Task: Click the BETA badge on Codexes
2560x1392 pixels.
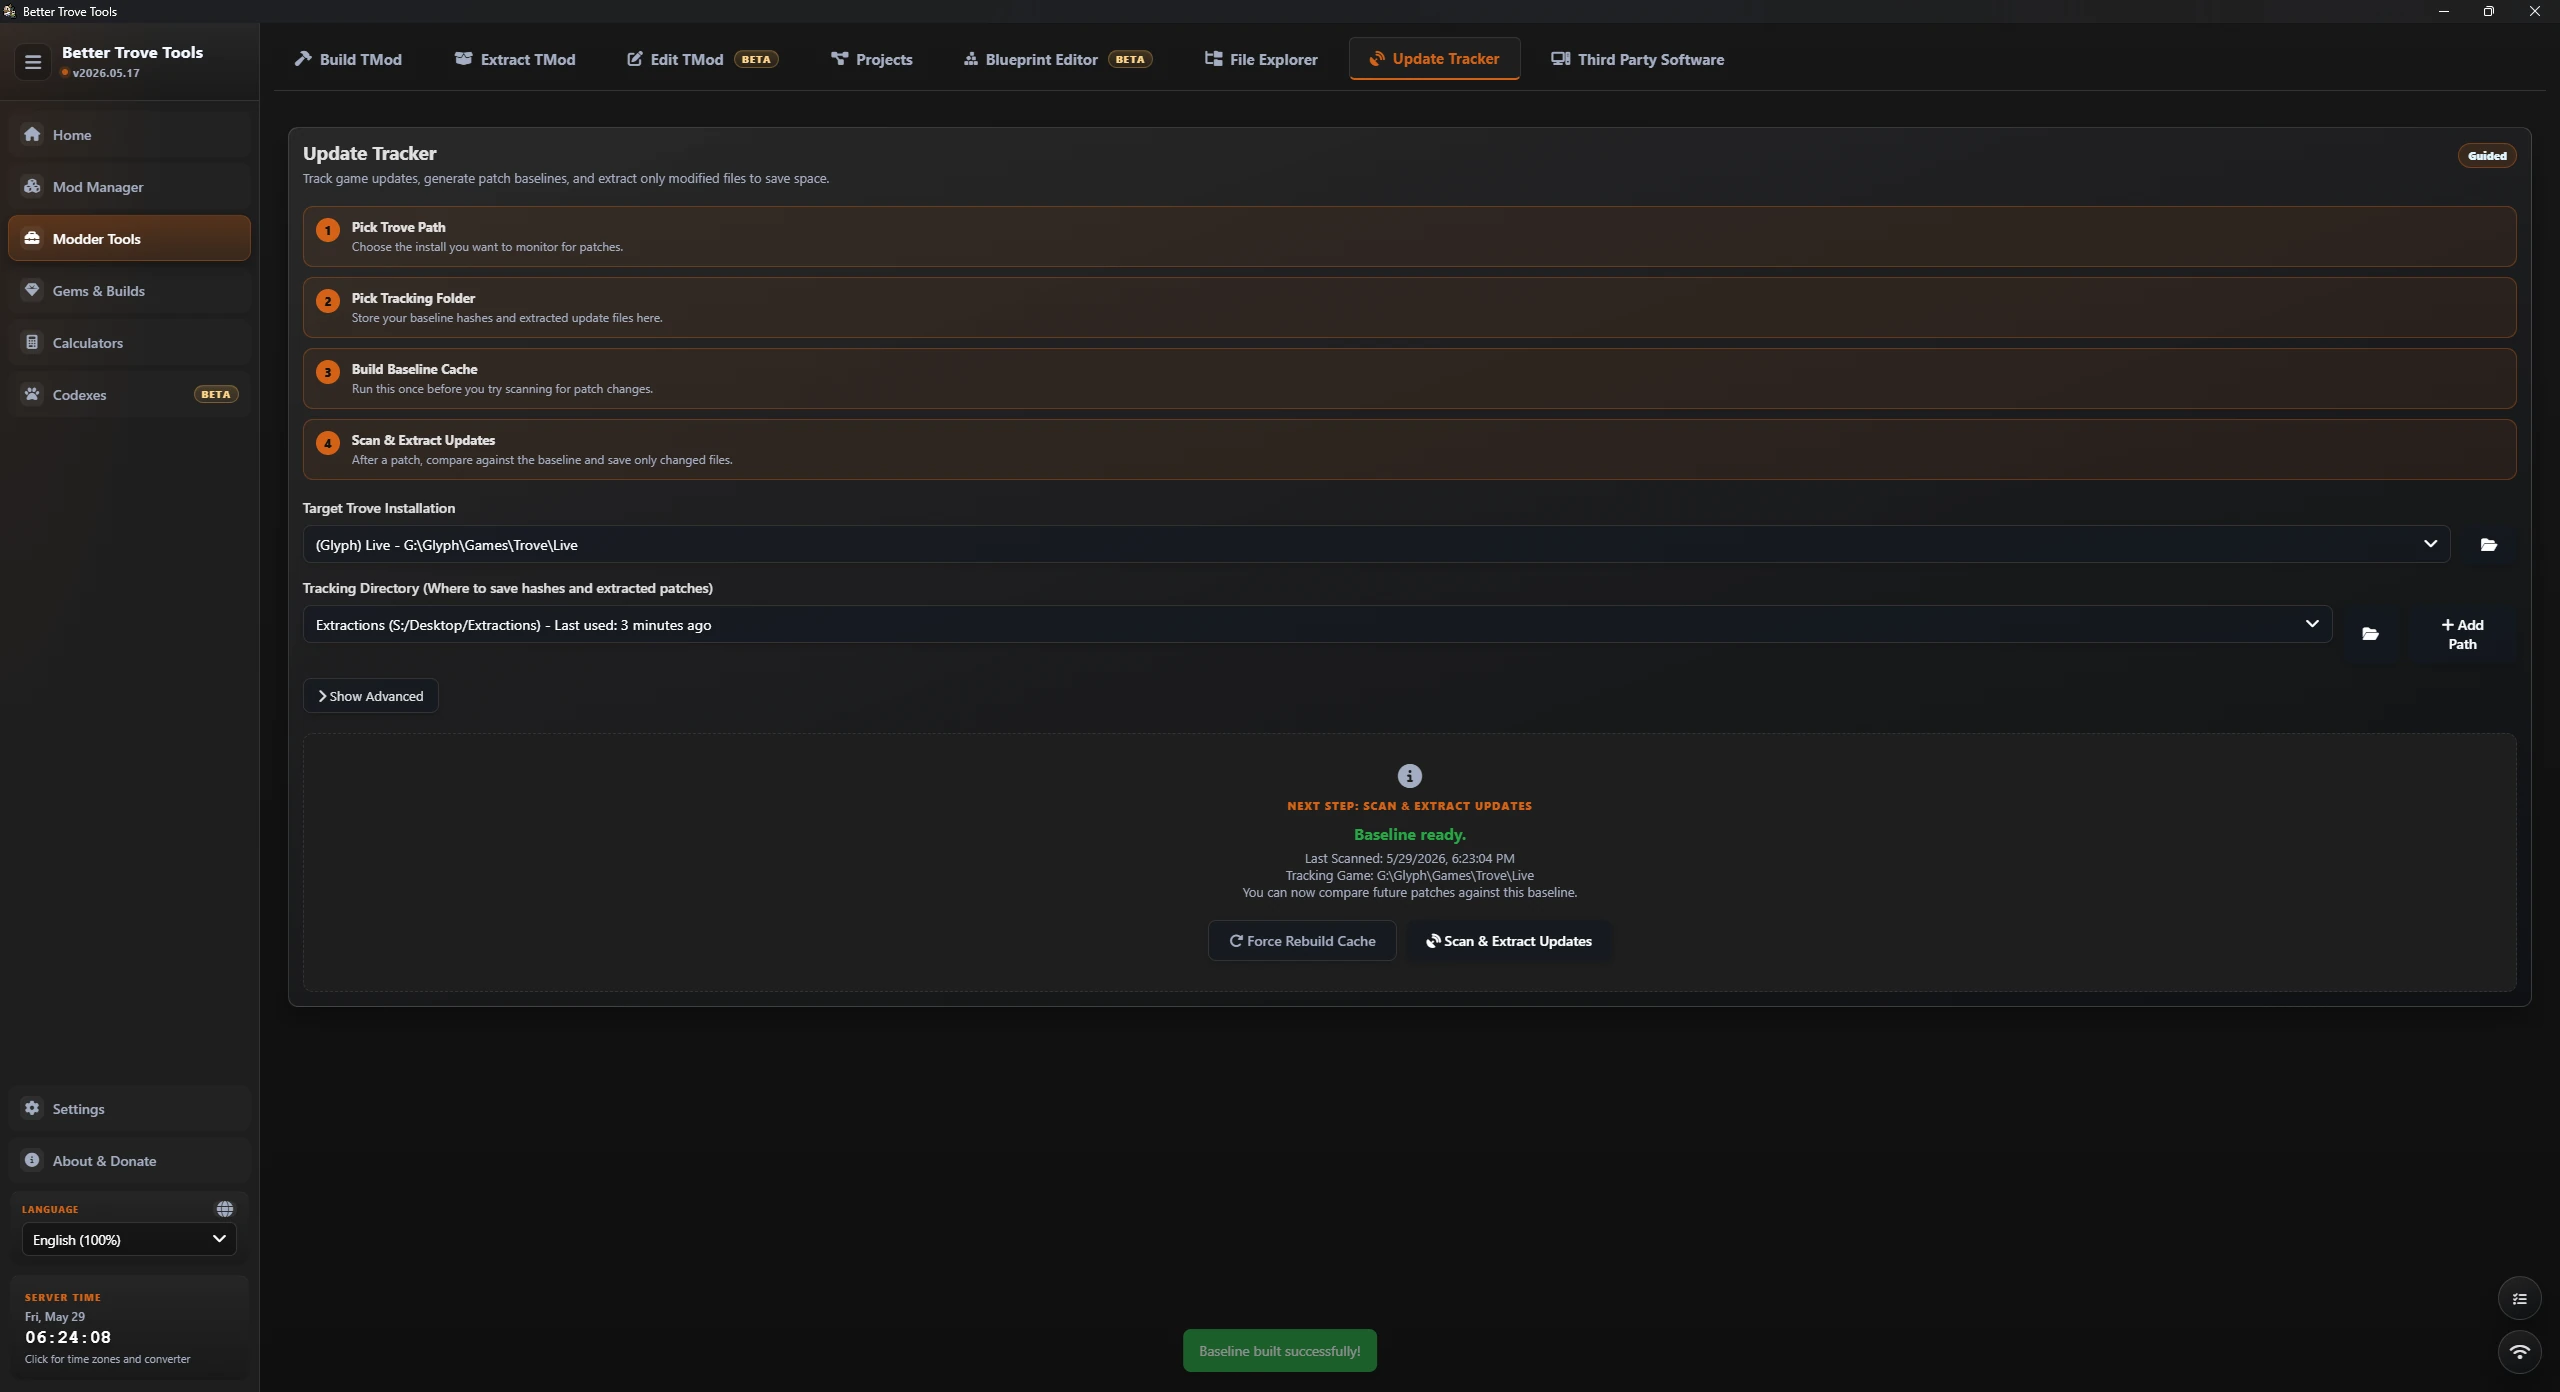Action: coord(215,395)
